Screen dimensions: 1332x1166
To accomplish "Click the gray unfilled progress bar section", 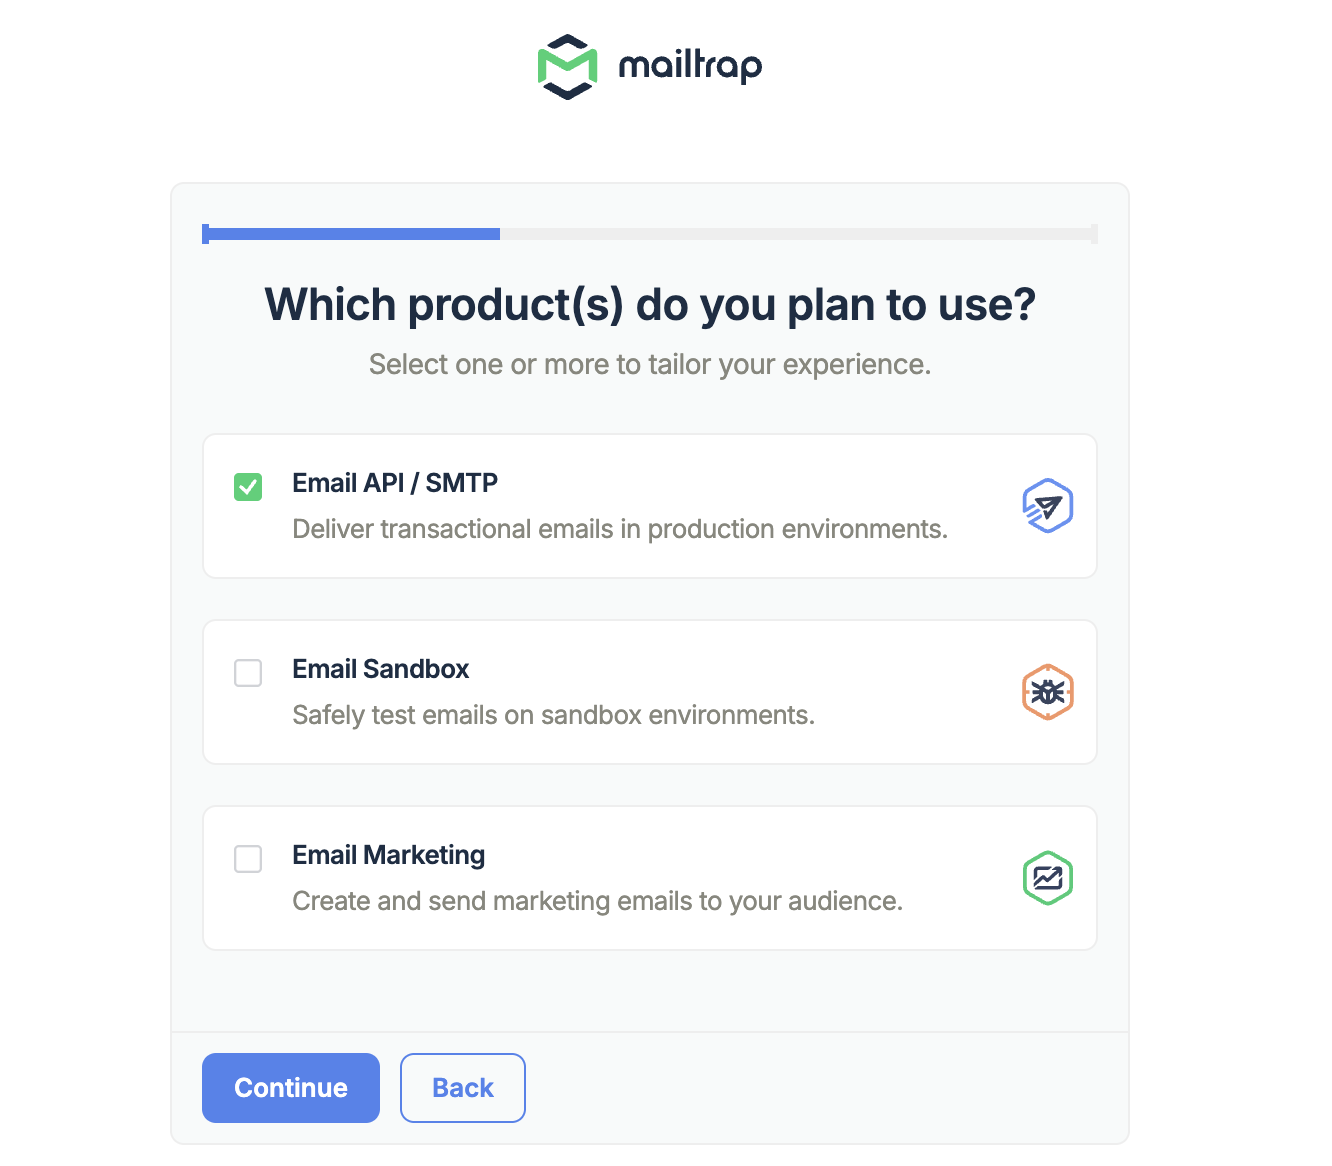I will click(796, 234).
